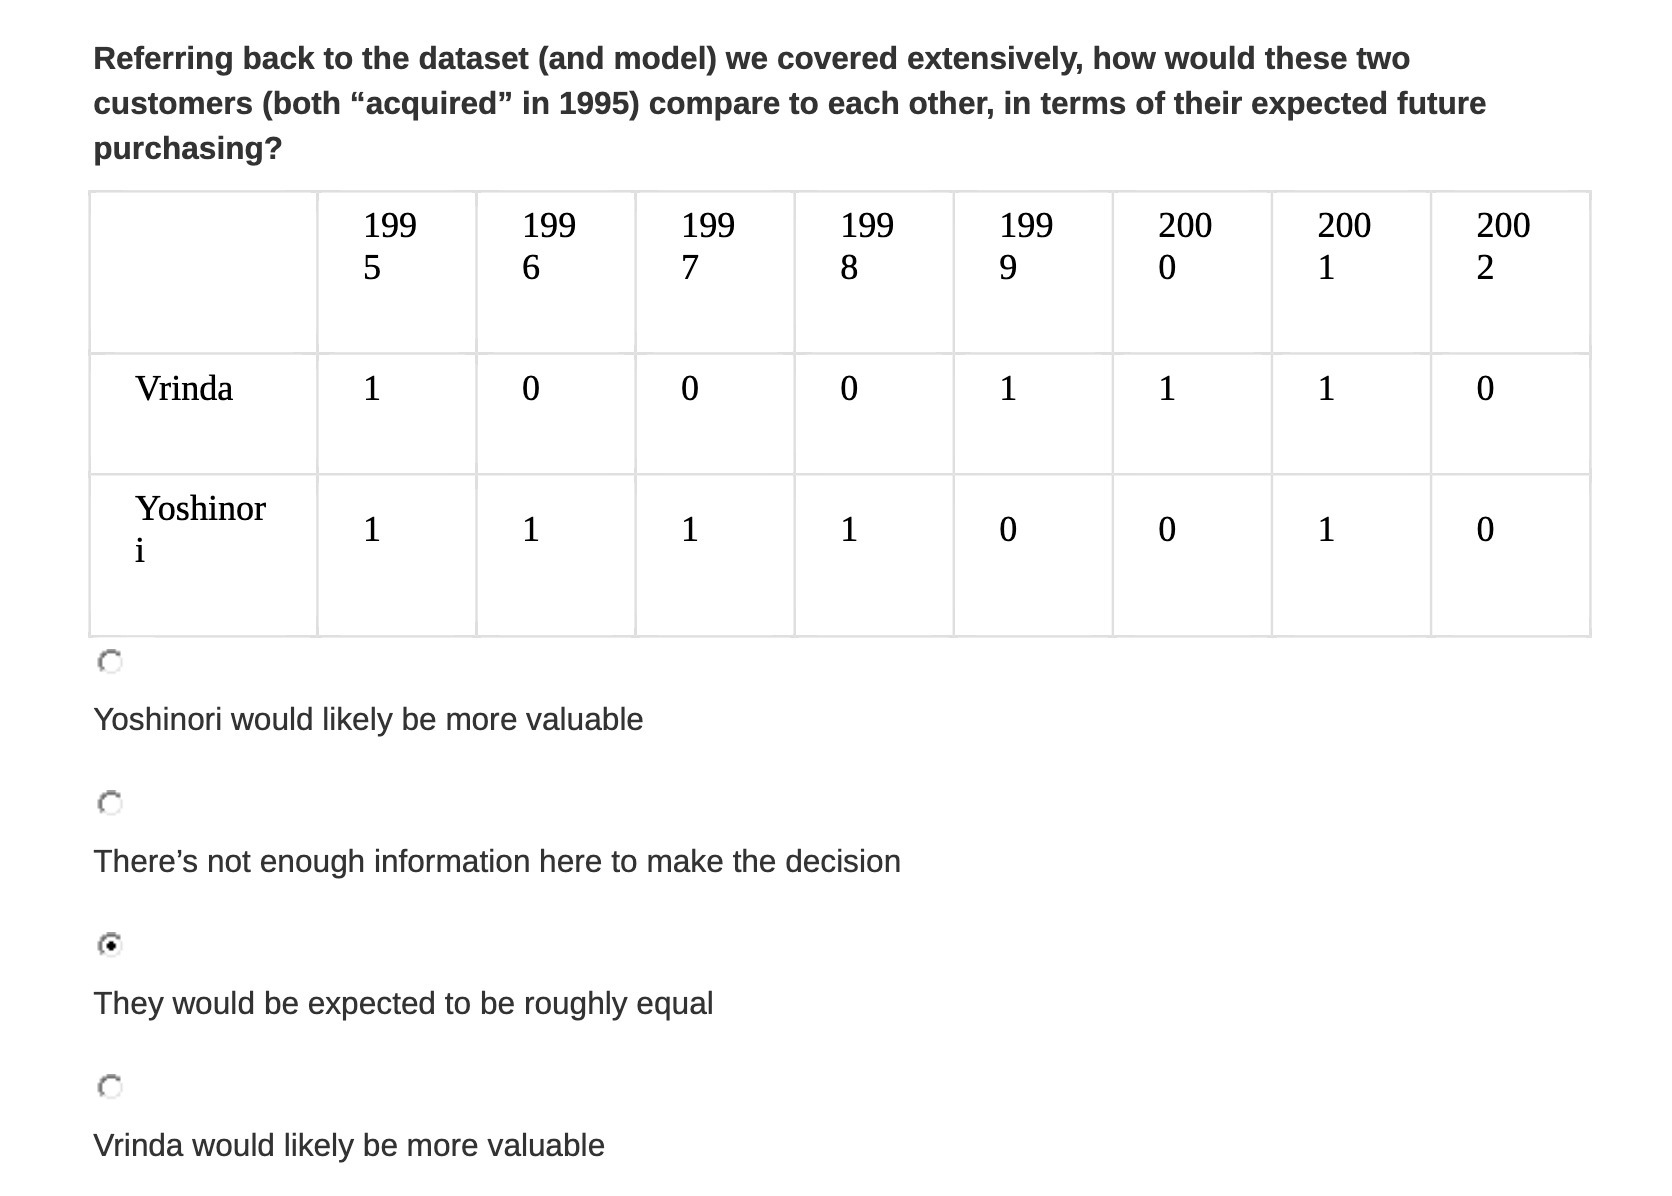The width and height of the screenshot is (1672, 1196).
Task: Select the Yoshinori would likely be more valuable option
Action: 111,661
